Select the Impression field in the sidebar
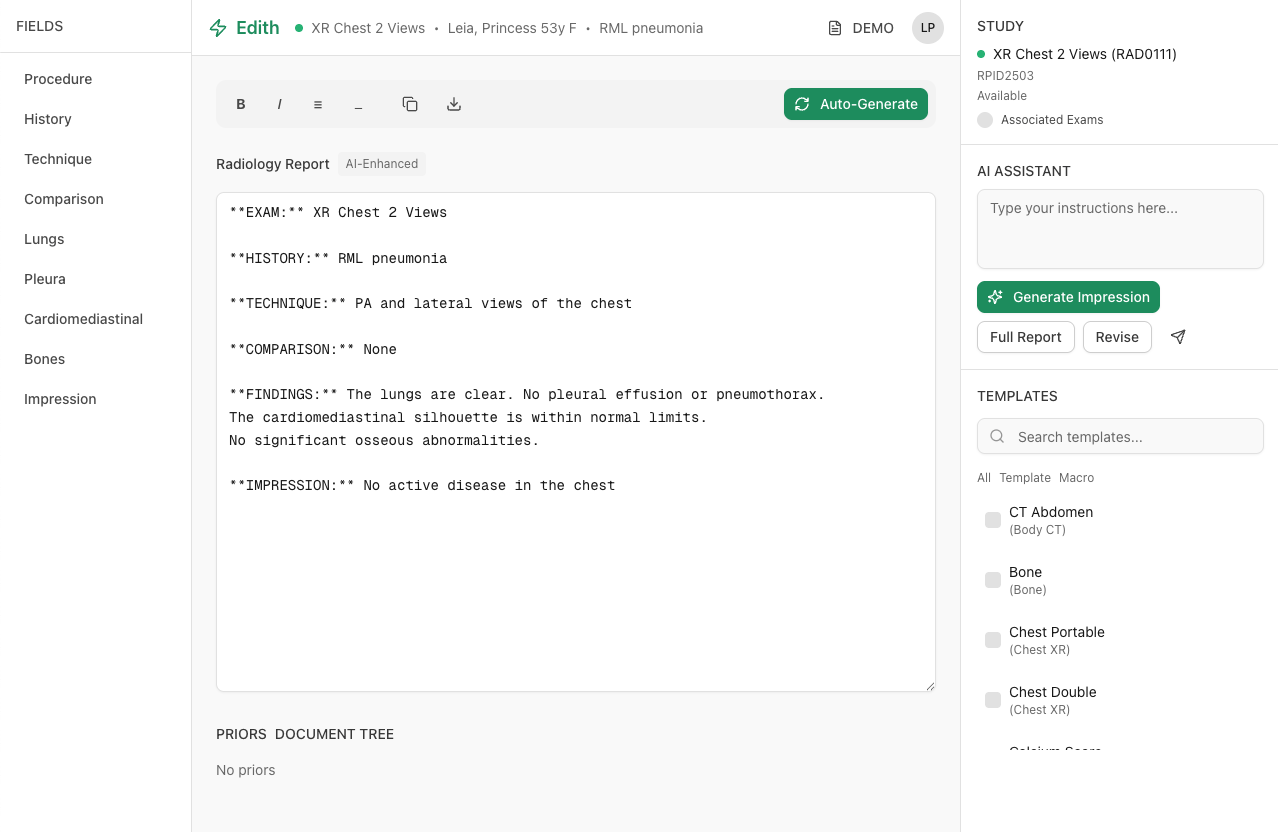This screenshot has width=1278, height=832. click(60, 398)
